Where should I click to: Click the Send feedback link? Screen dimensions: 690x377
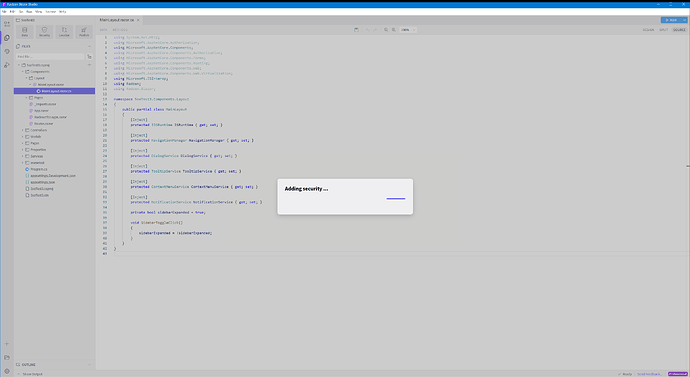coord(649,374)
